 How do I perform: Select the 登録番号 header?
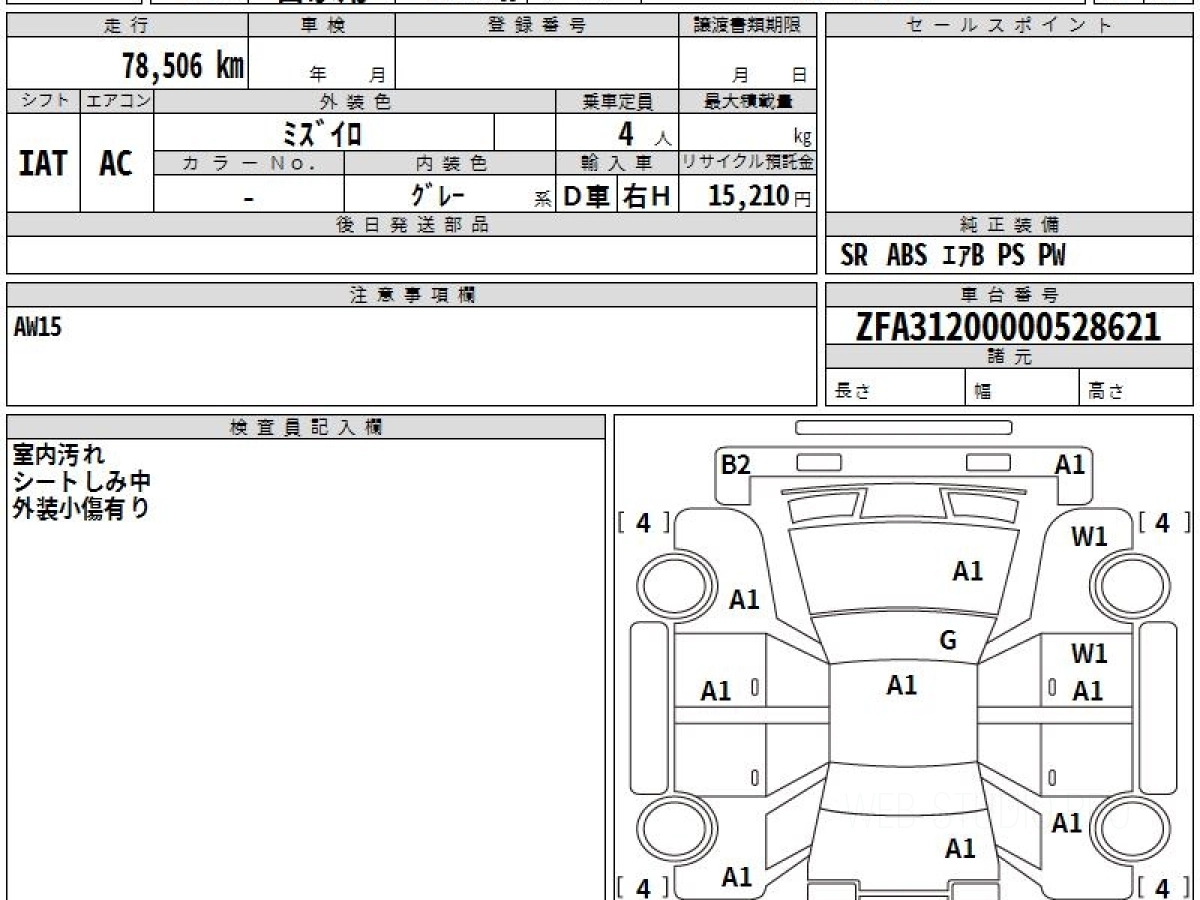coord(537,26)
